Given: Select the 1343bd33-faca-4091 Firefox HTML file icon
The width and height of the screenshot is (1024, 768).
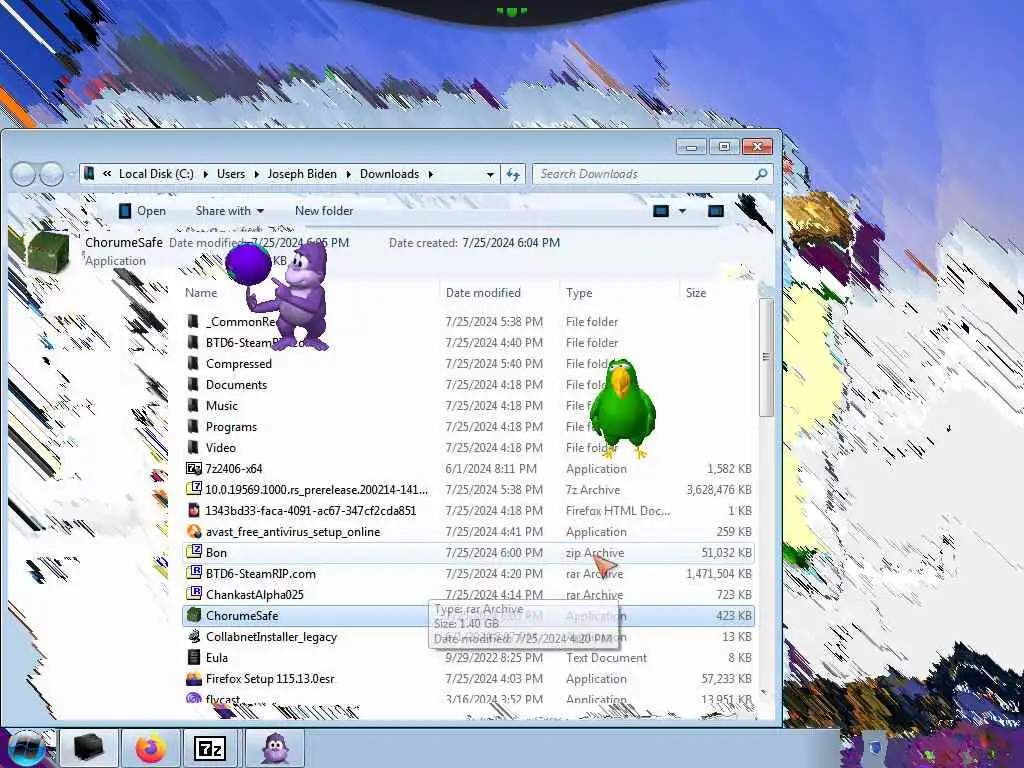Looking at the screenshot, I should click(194, 510).
